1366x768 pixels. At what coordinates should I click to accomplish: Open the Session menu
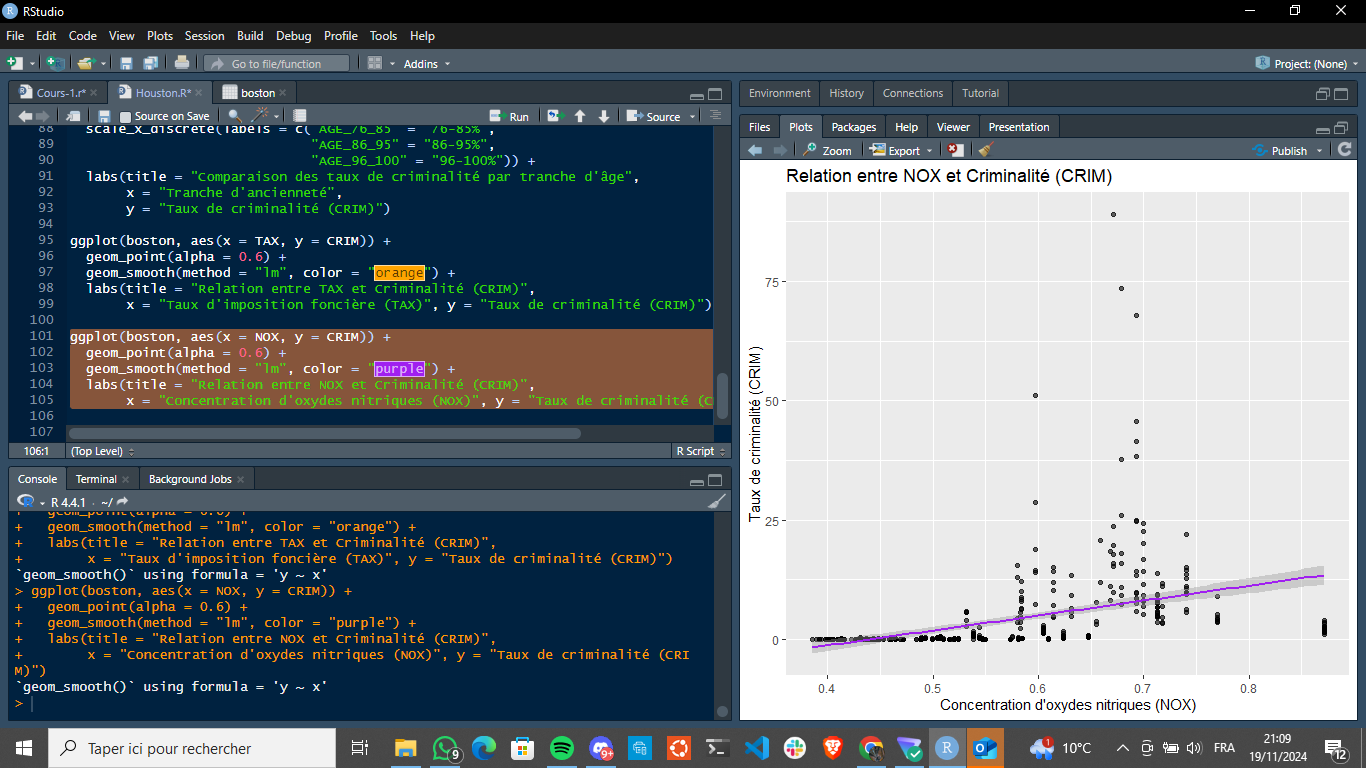[204, 35]
